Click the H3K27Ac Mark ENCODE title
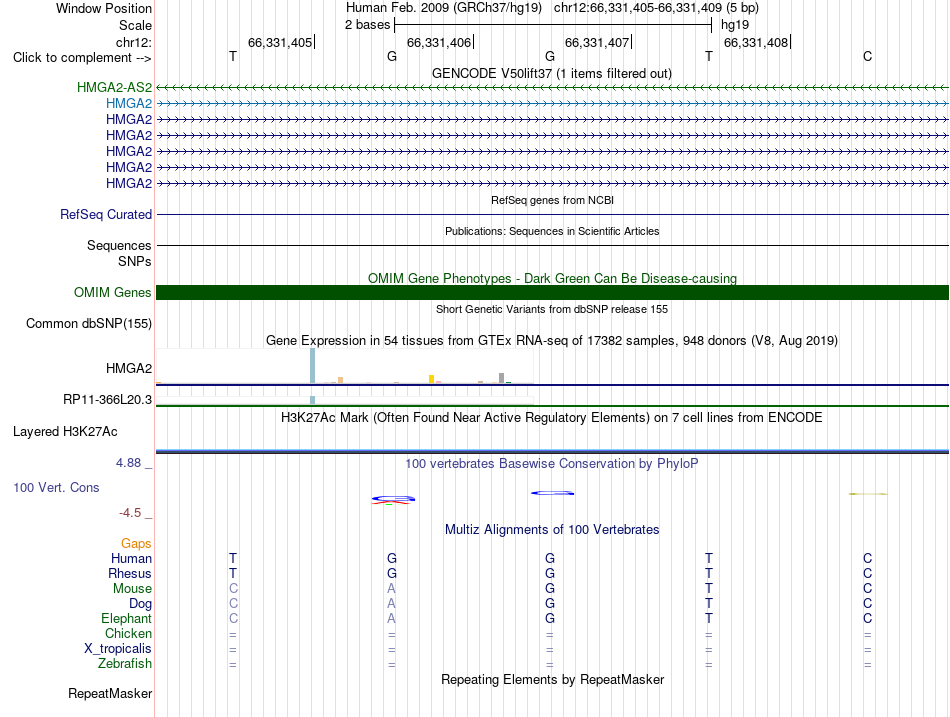 (x=552, y=418)
